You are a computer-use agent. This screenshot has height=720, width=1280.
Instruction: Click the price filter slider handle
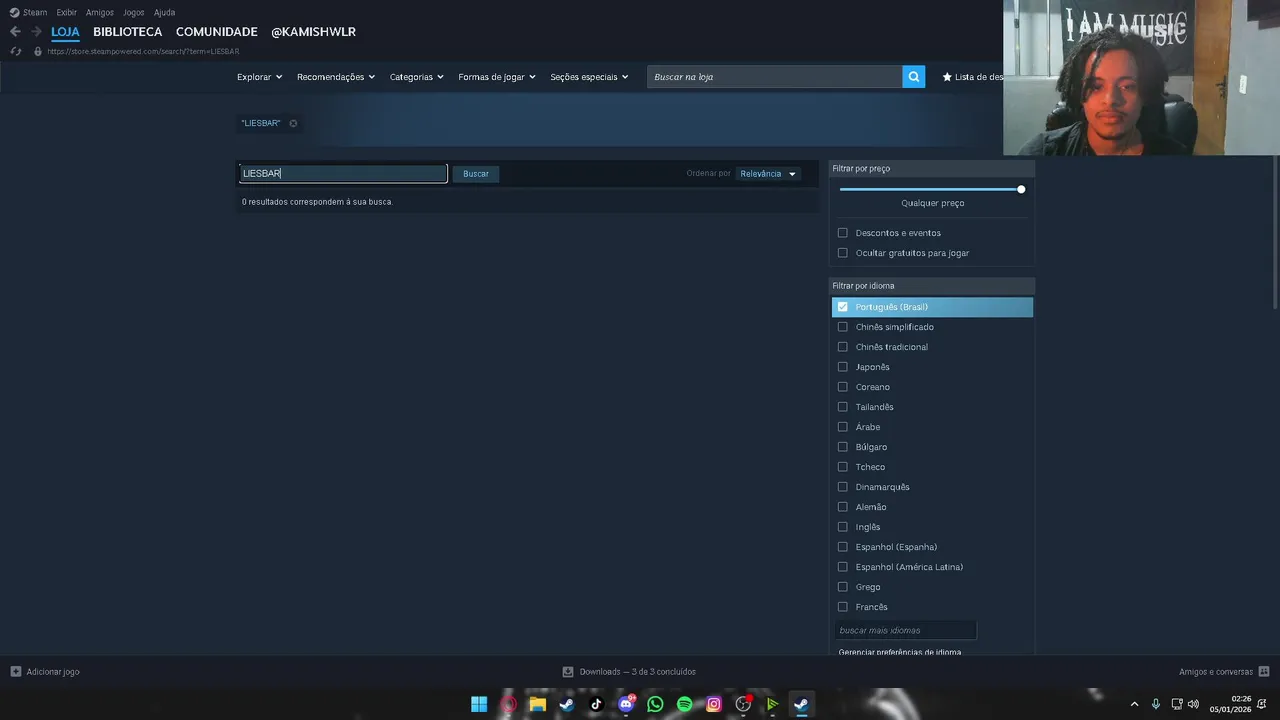pyautogui.click(x=1021, y=189)
